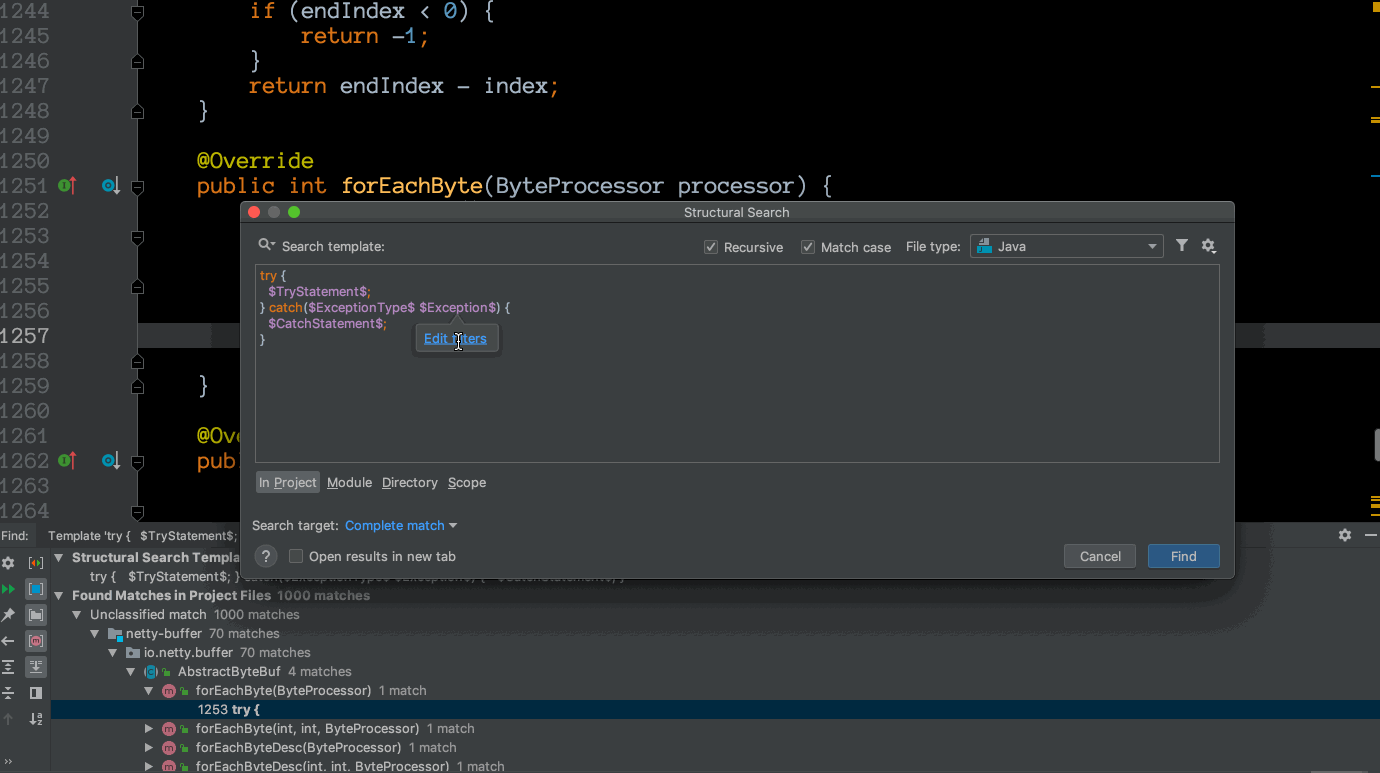The height and width of the screenshot is (773, 1380).
Task: Click the Edit filters link
Action: pos(455,338)
